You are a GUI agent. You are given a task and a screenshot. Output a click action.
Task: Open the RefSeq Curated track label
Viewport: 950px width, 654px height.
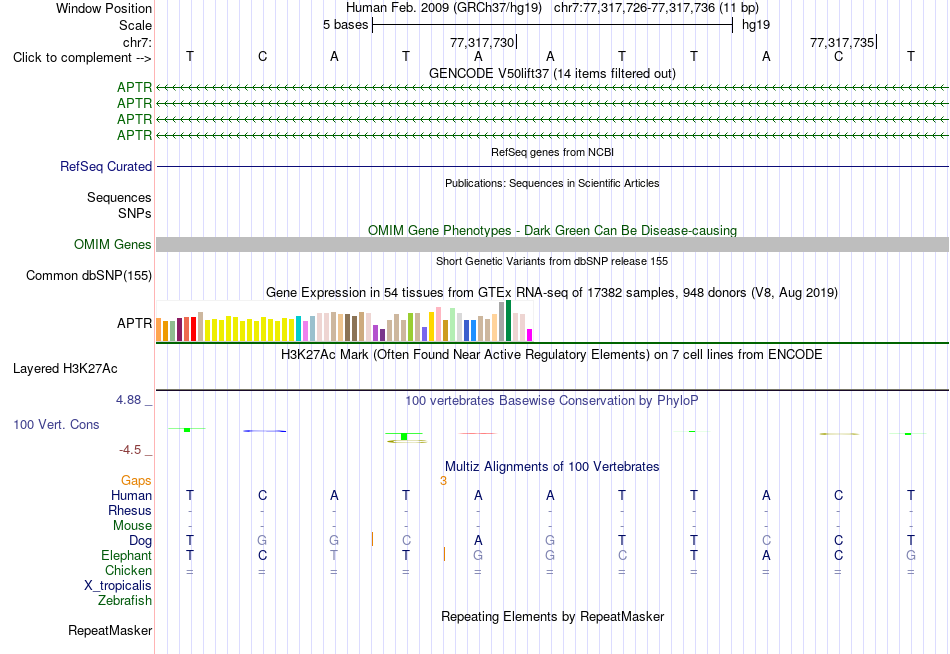[106, 166]
